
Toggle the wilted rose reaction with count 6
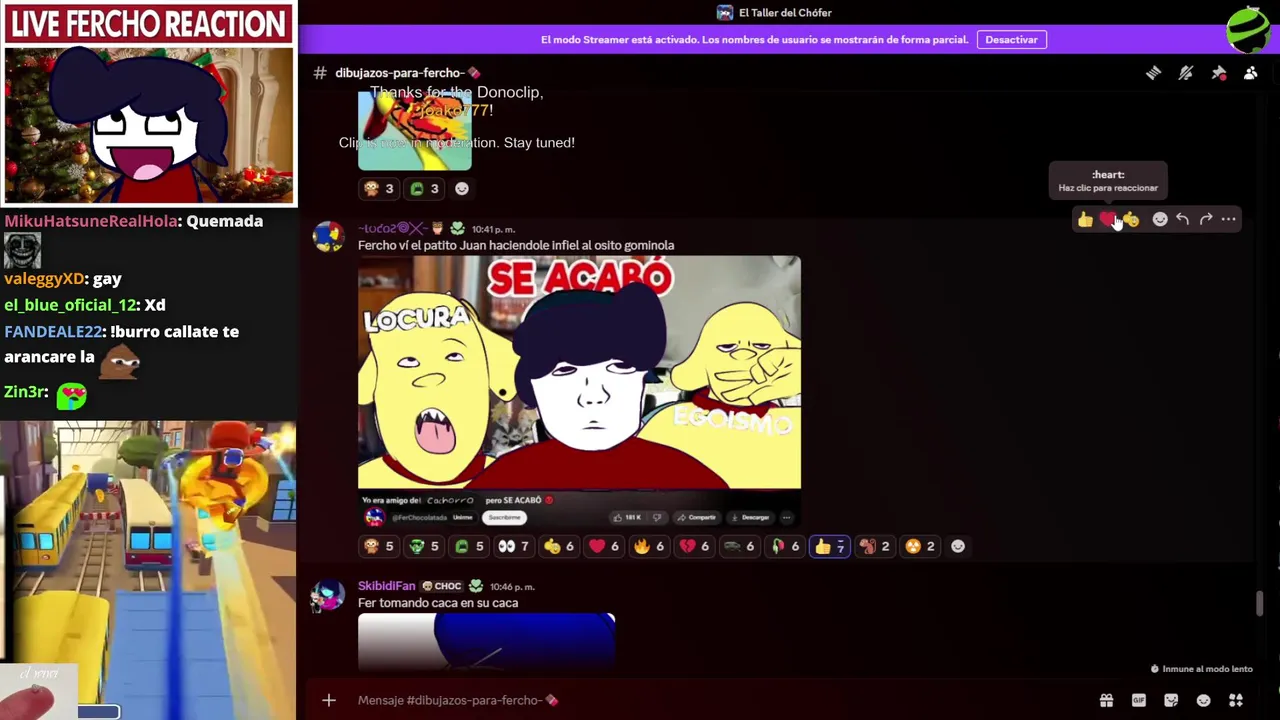(784, 546)
